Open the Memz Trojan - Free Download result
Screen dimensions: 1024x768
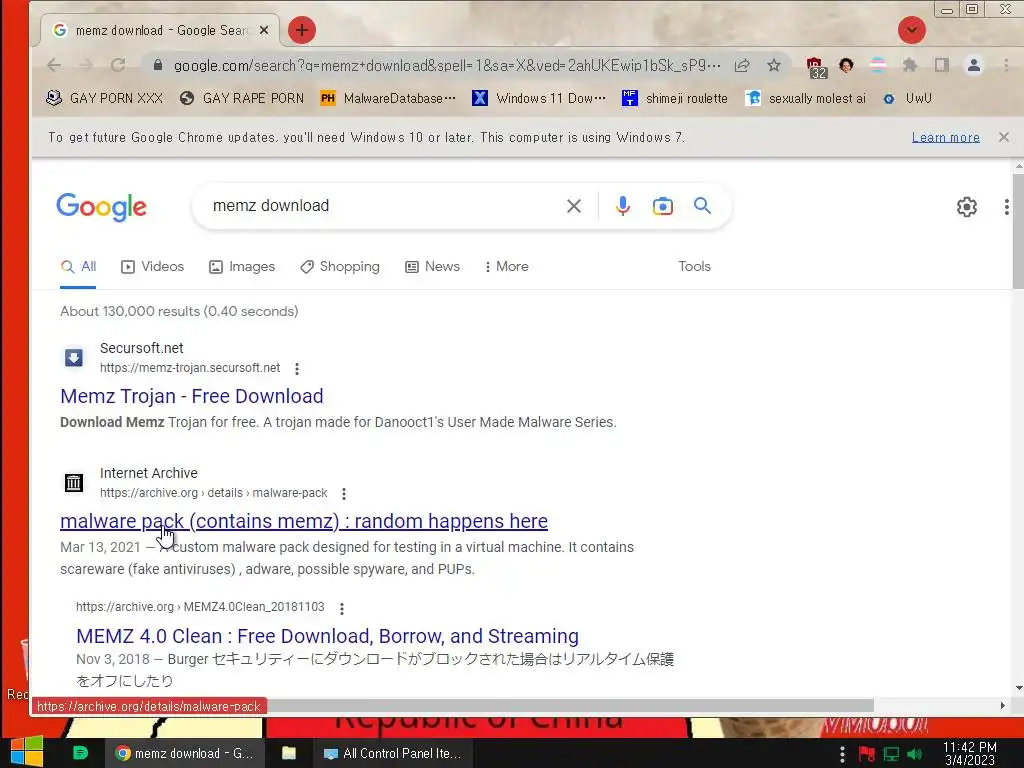coord(192,396)
